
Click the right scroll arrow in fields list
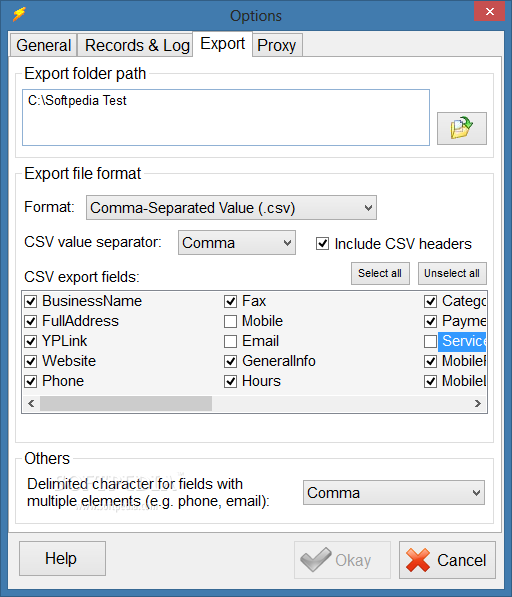click(477, 403)
